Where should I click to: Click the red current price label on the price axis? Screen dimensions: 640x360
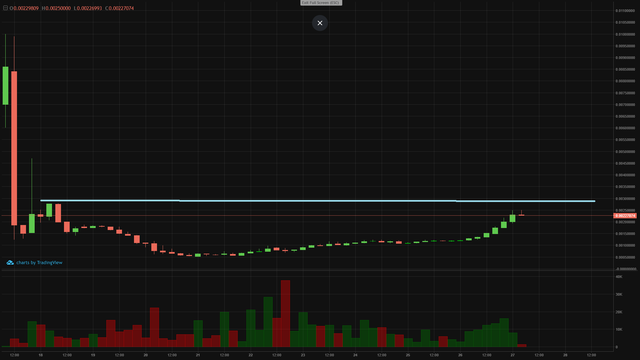pos(625,216)
